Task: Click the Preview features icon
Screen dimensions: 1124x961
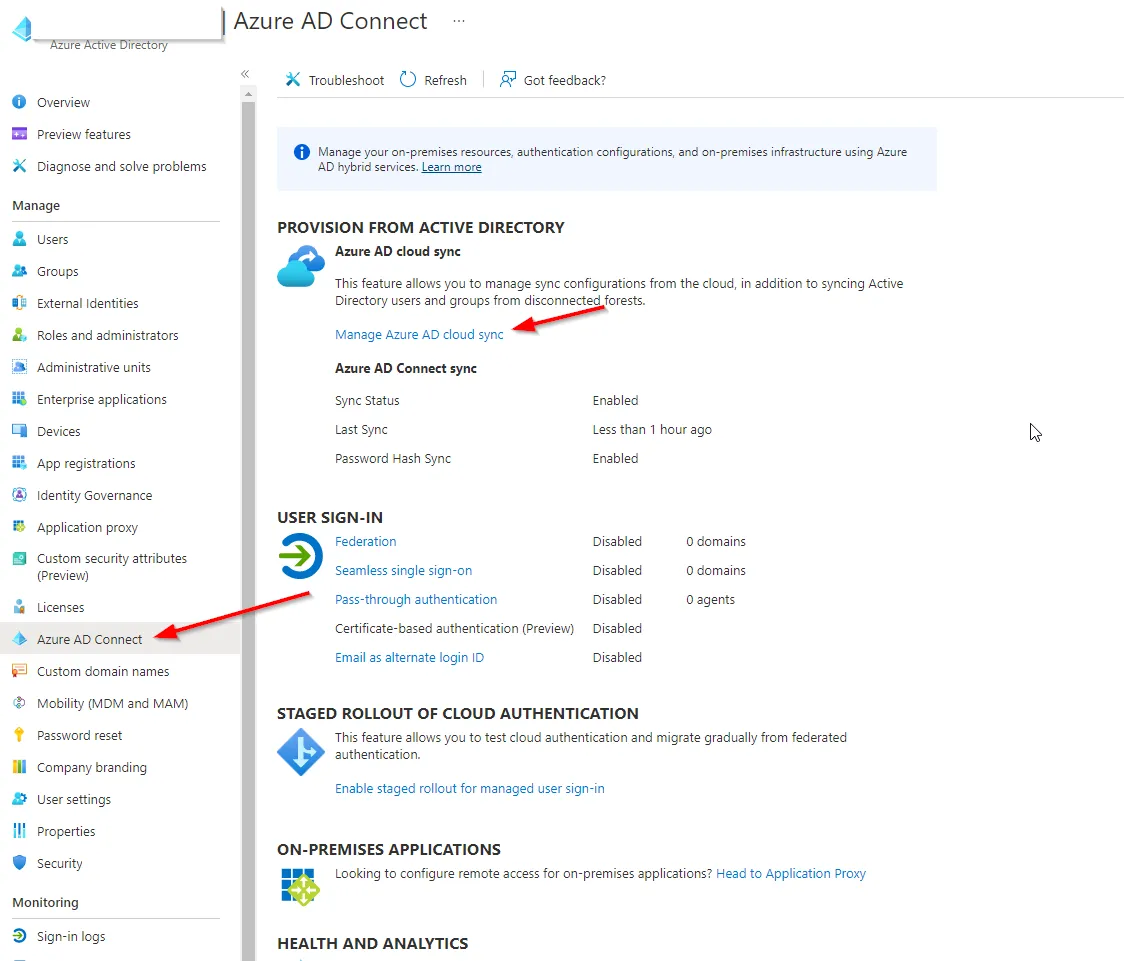Action: pyautogui.click(x=19, y=134)
